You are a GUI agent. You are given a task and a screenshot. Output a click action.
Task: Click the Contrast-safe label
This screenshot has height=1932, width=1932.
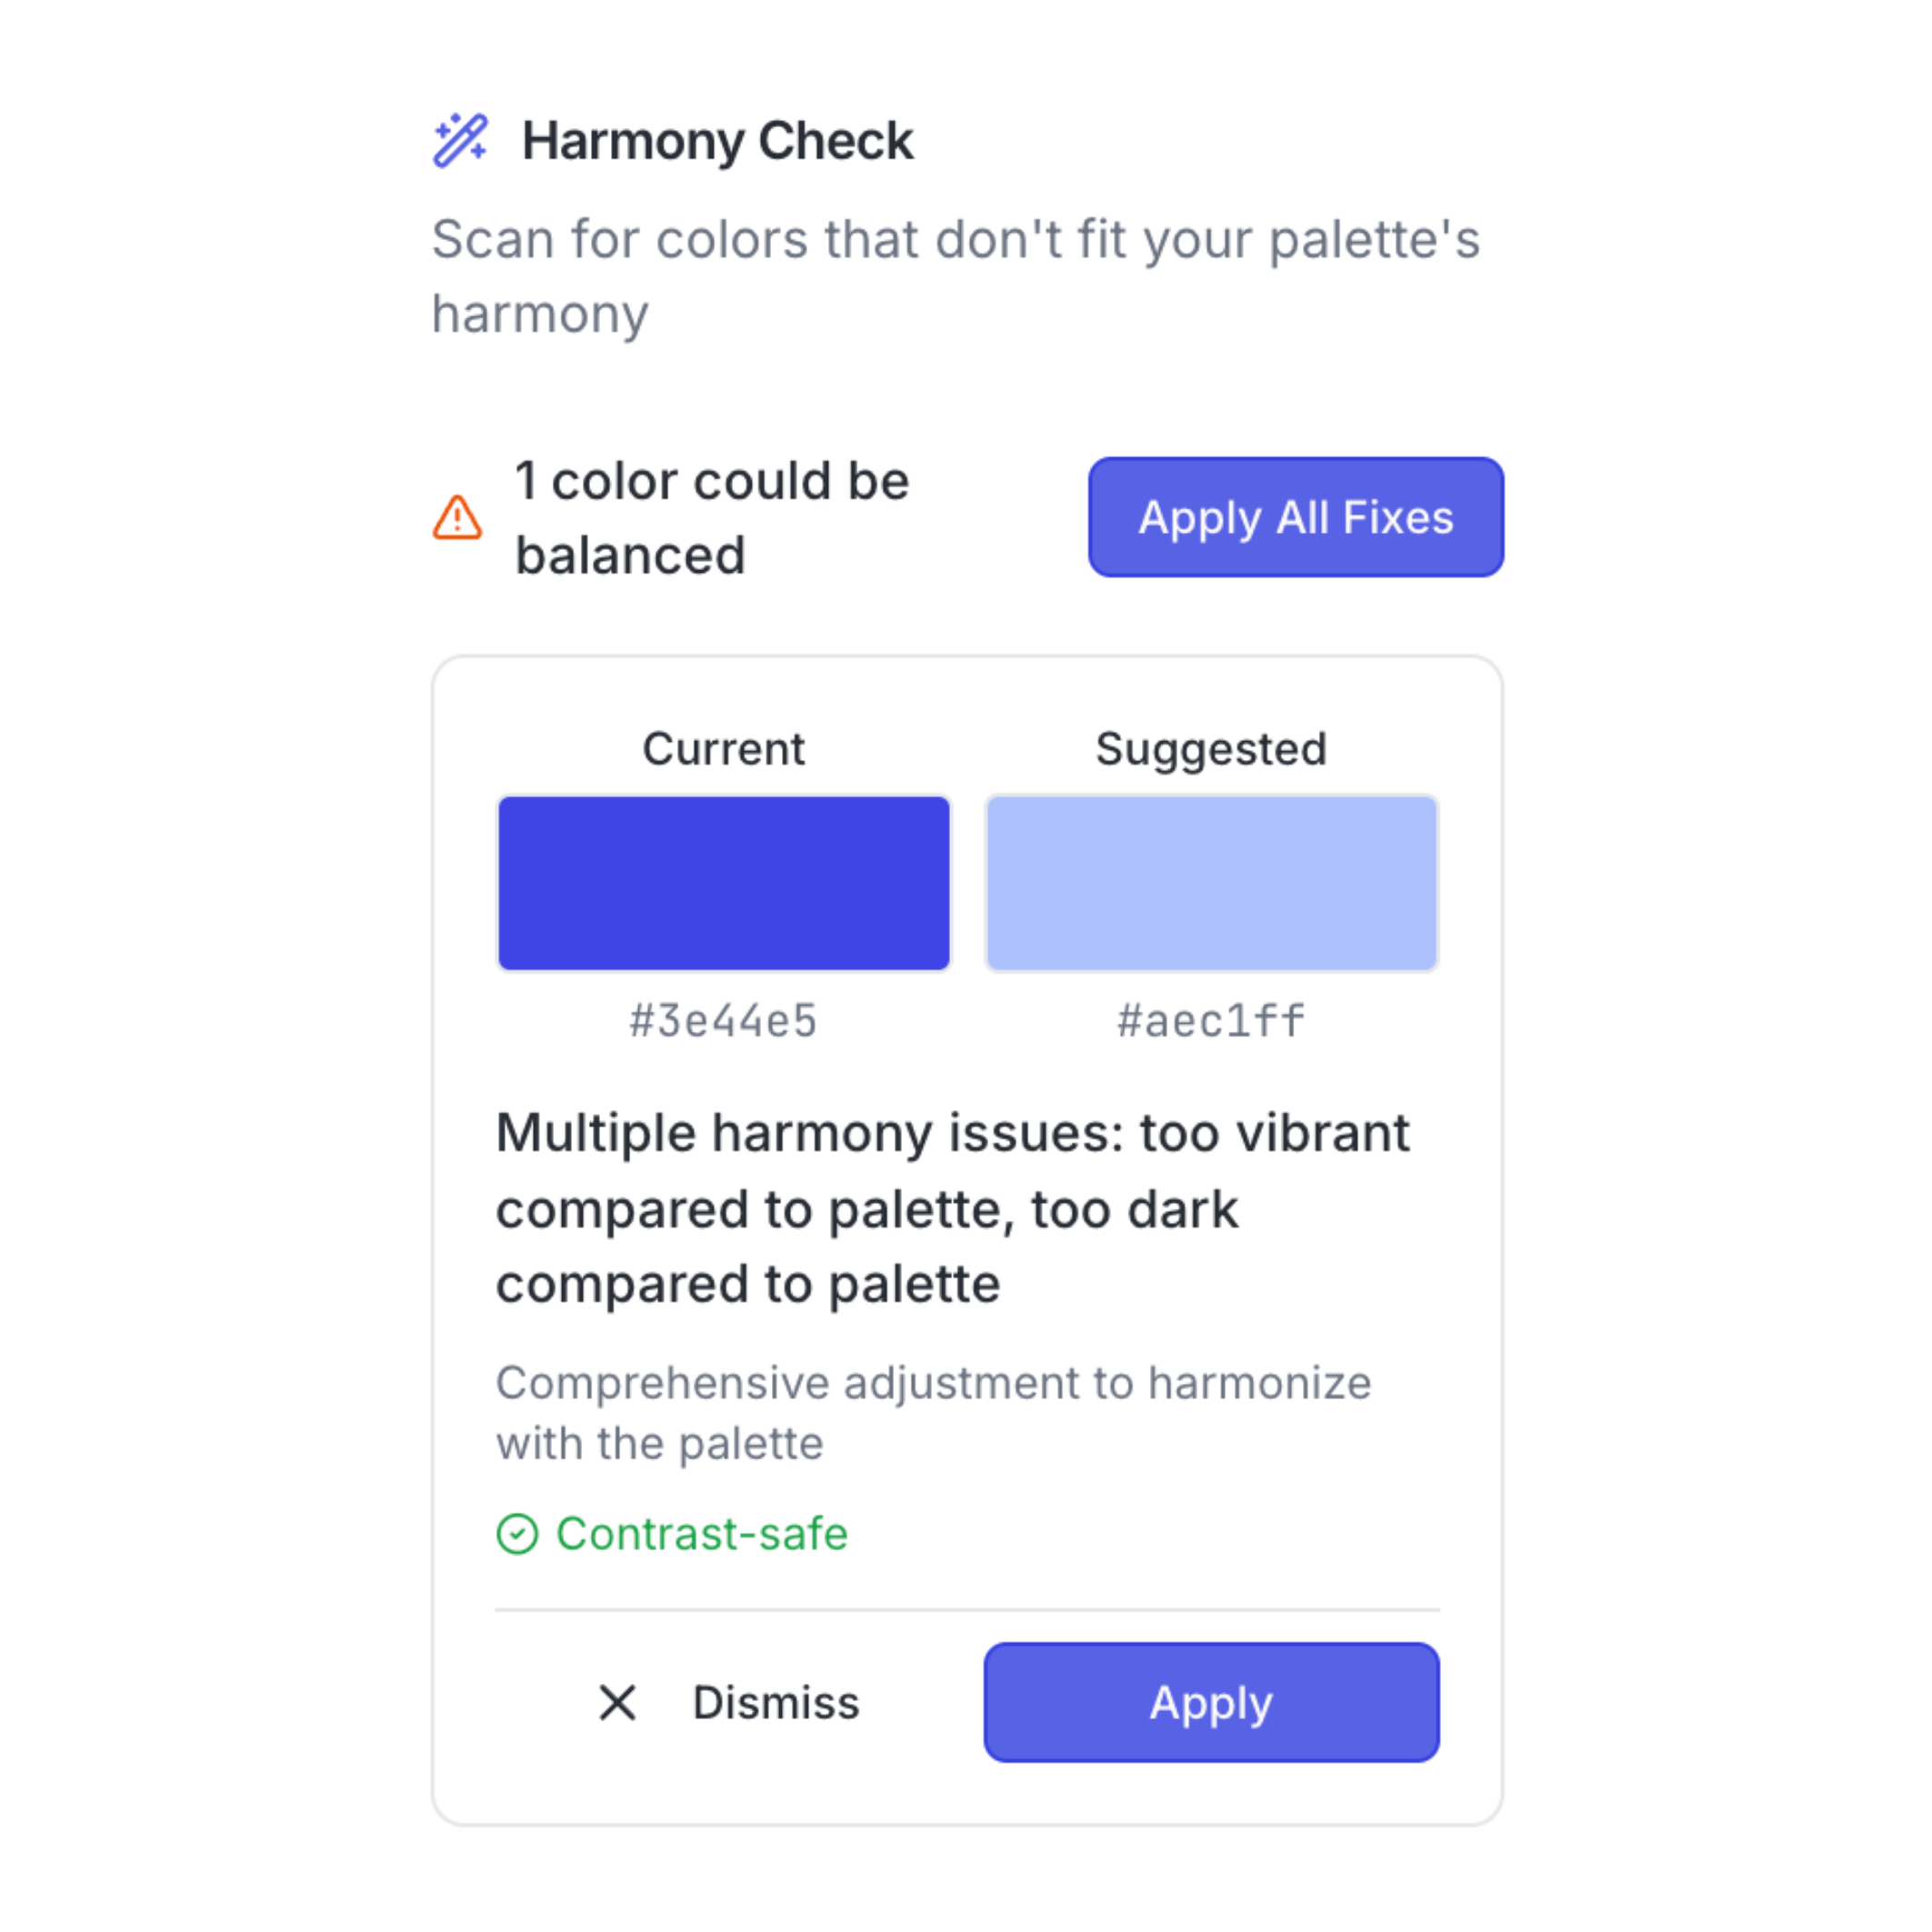click(x=701, y=1533)
